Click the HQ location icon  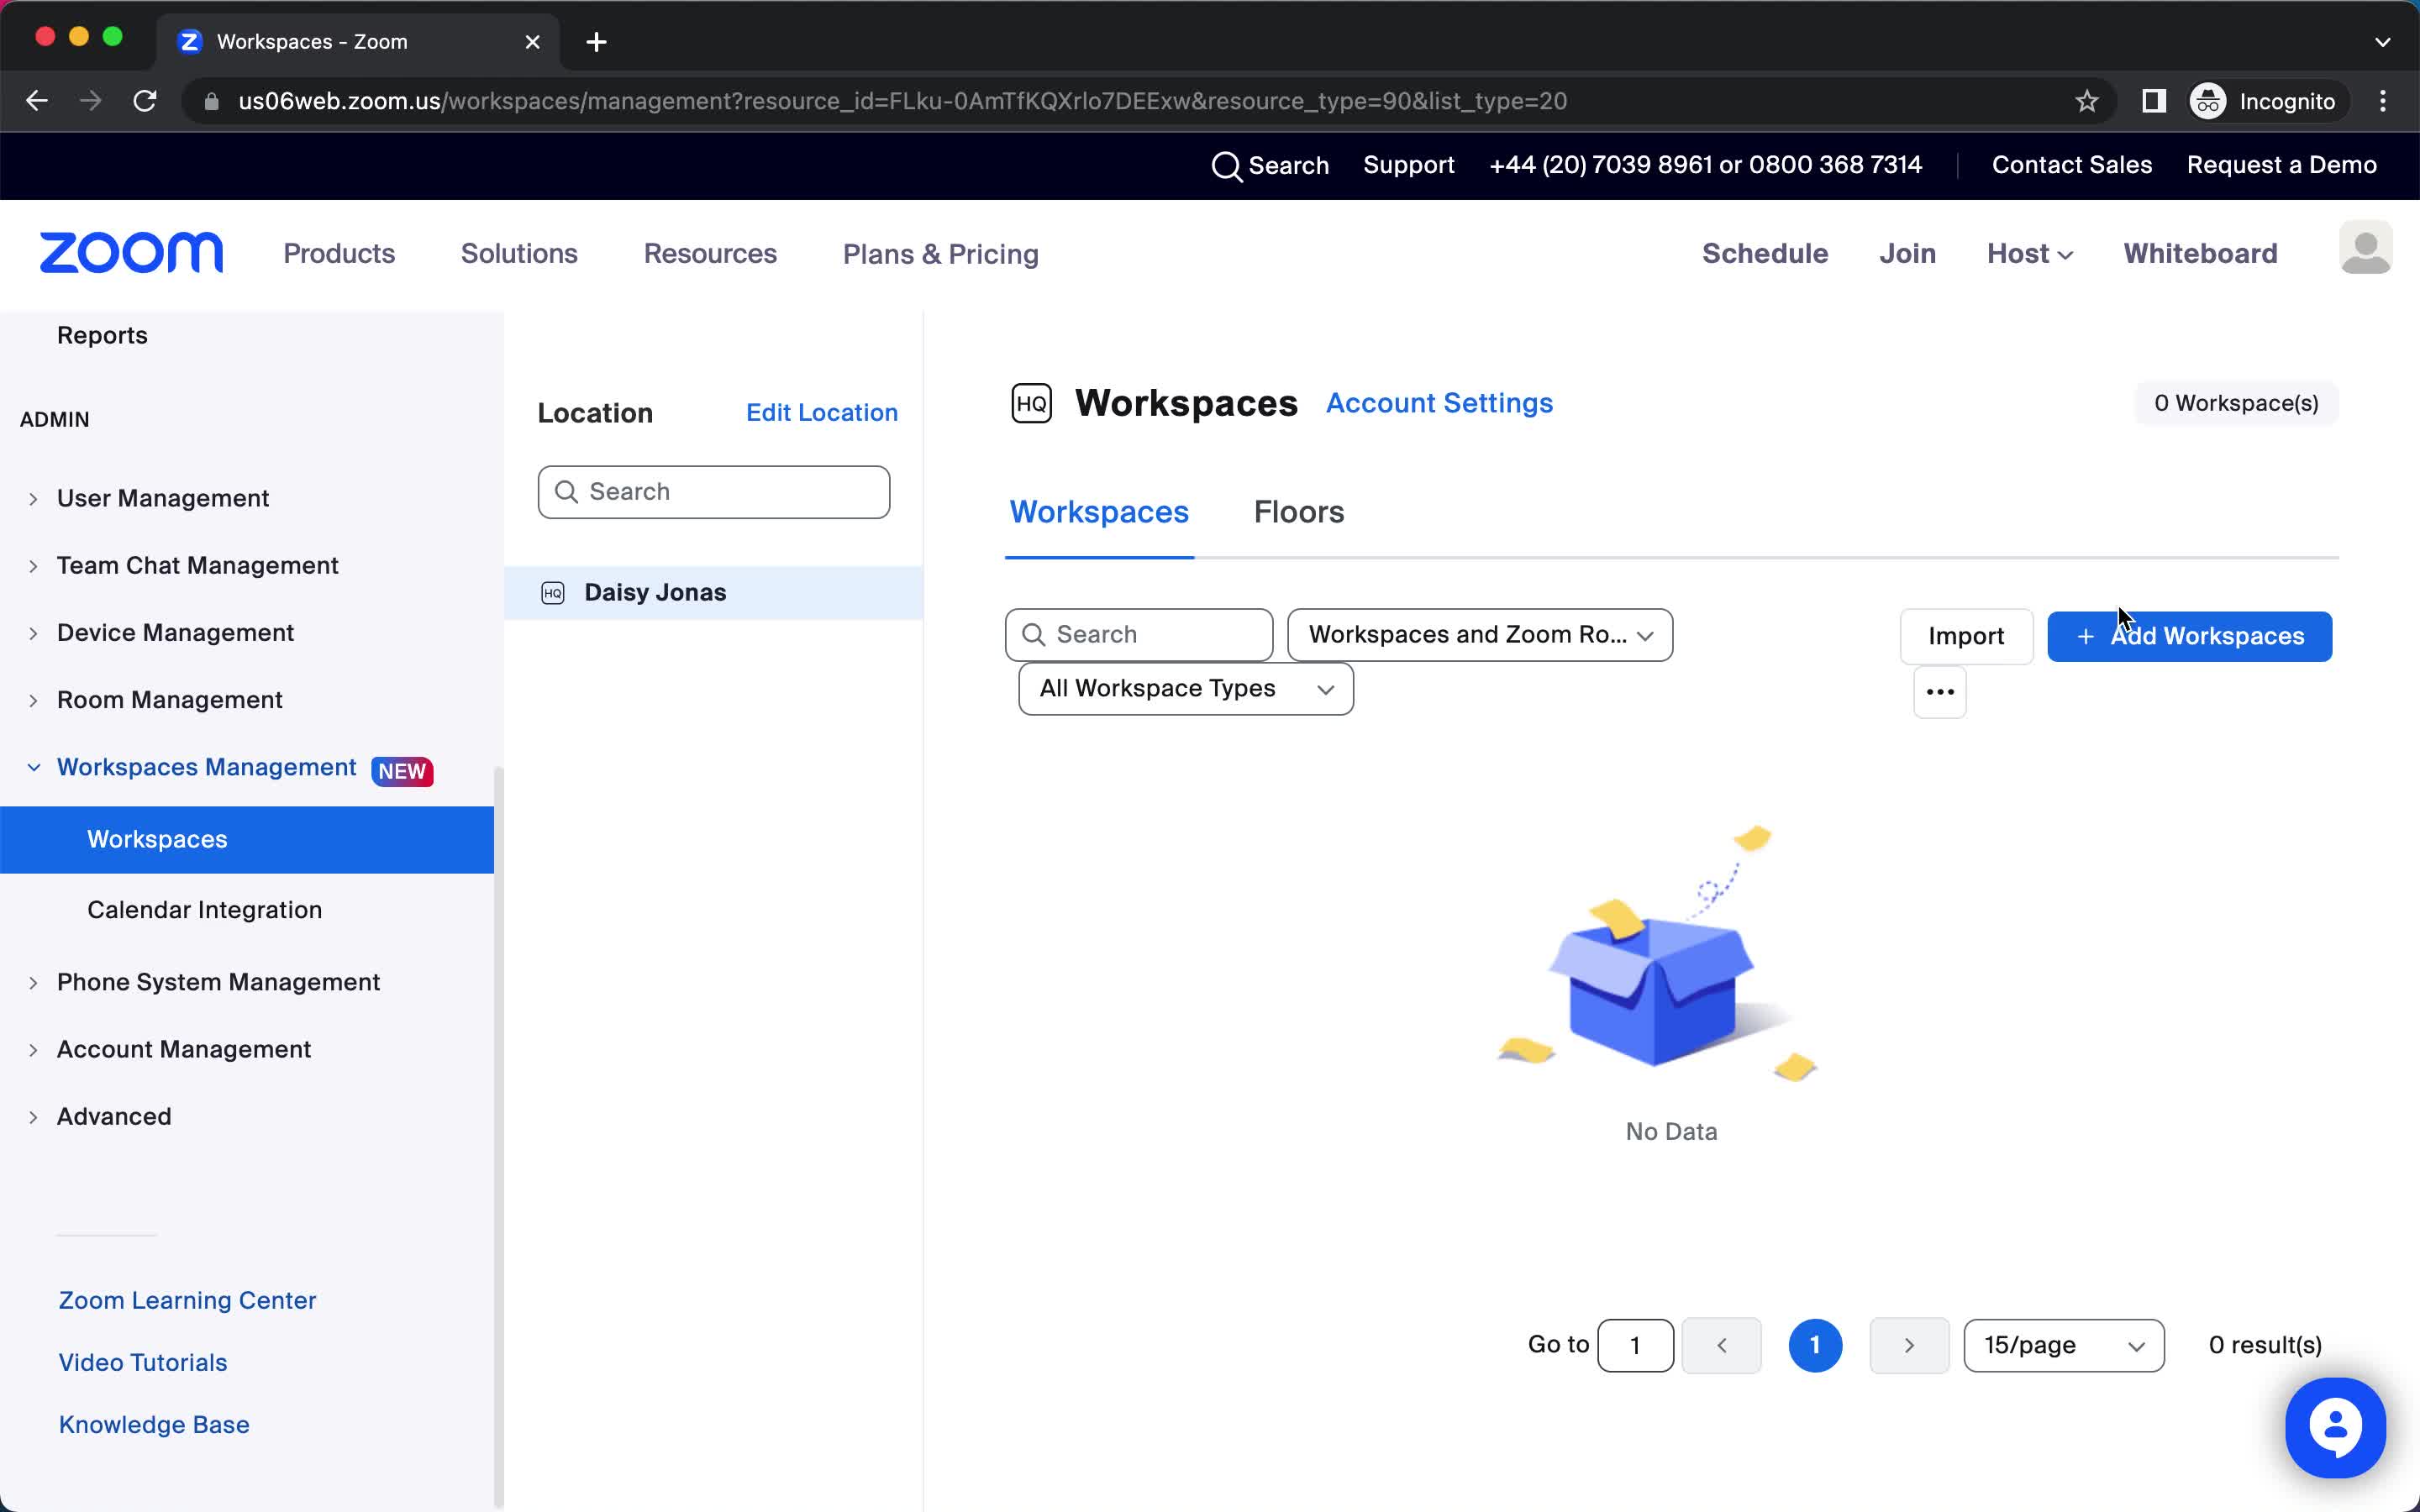pyautogui.click(x=1031, y=402)
